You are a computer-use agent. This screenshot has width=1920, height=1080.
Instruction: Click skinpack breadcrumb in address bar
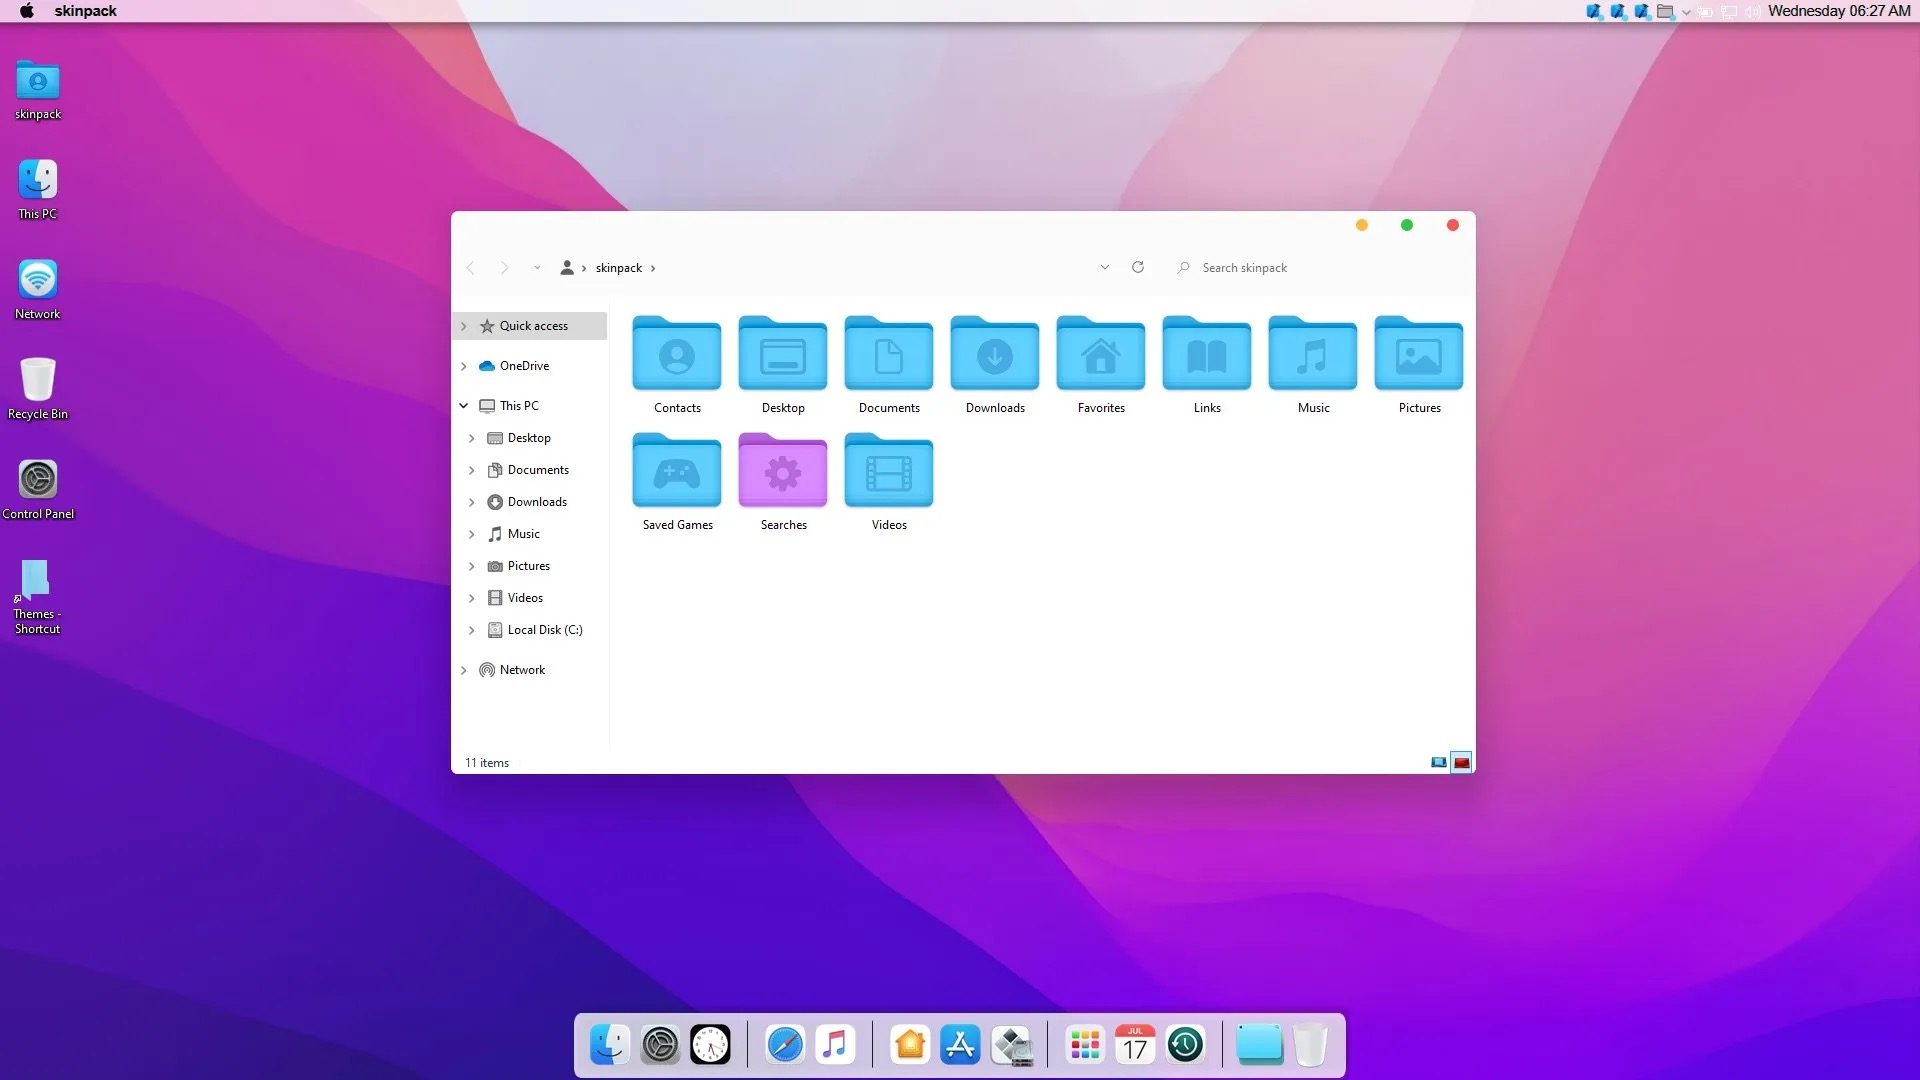pos(618,268)
